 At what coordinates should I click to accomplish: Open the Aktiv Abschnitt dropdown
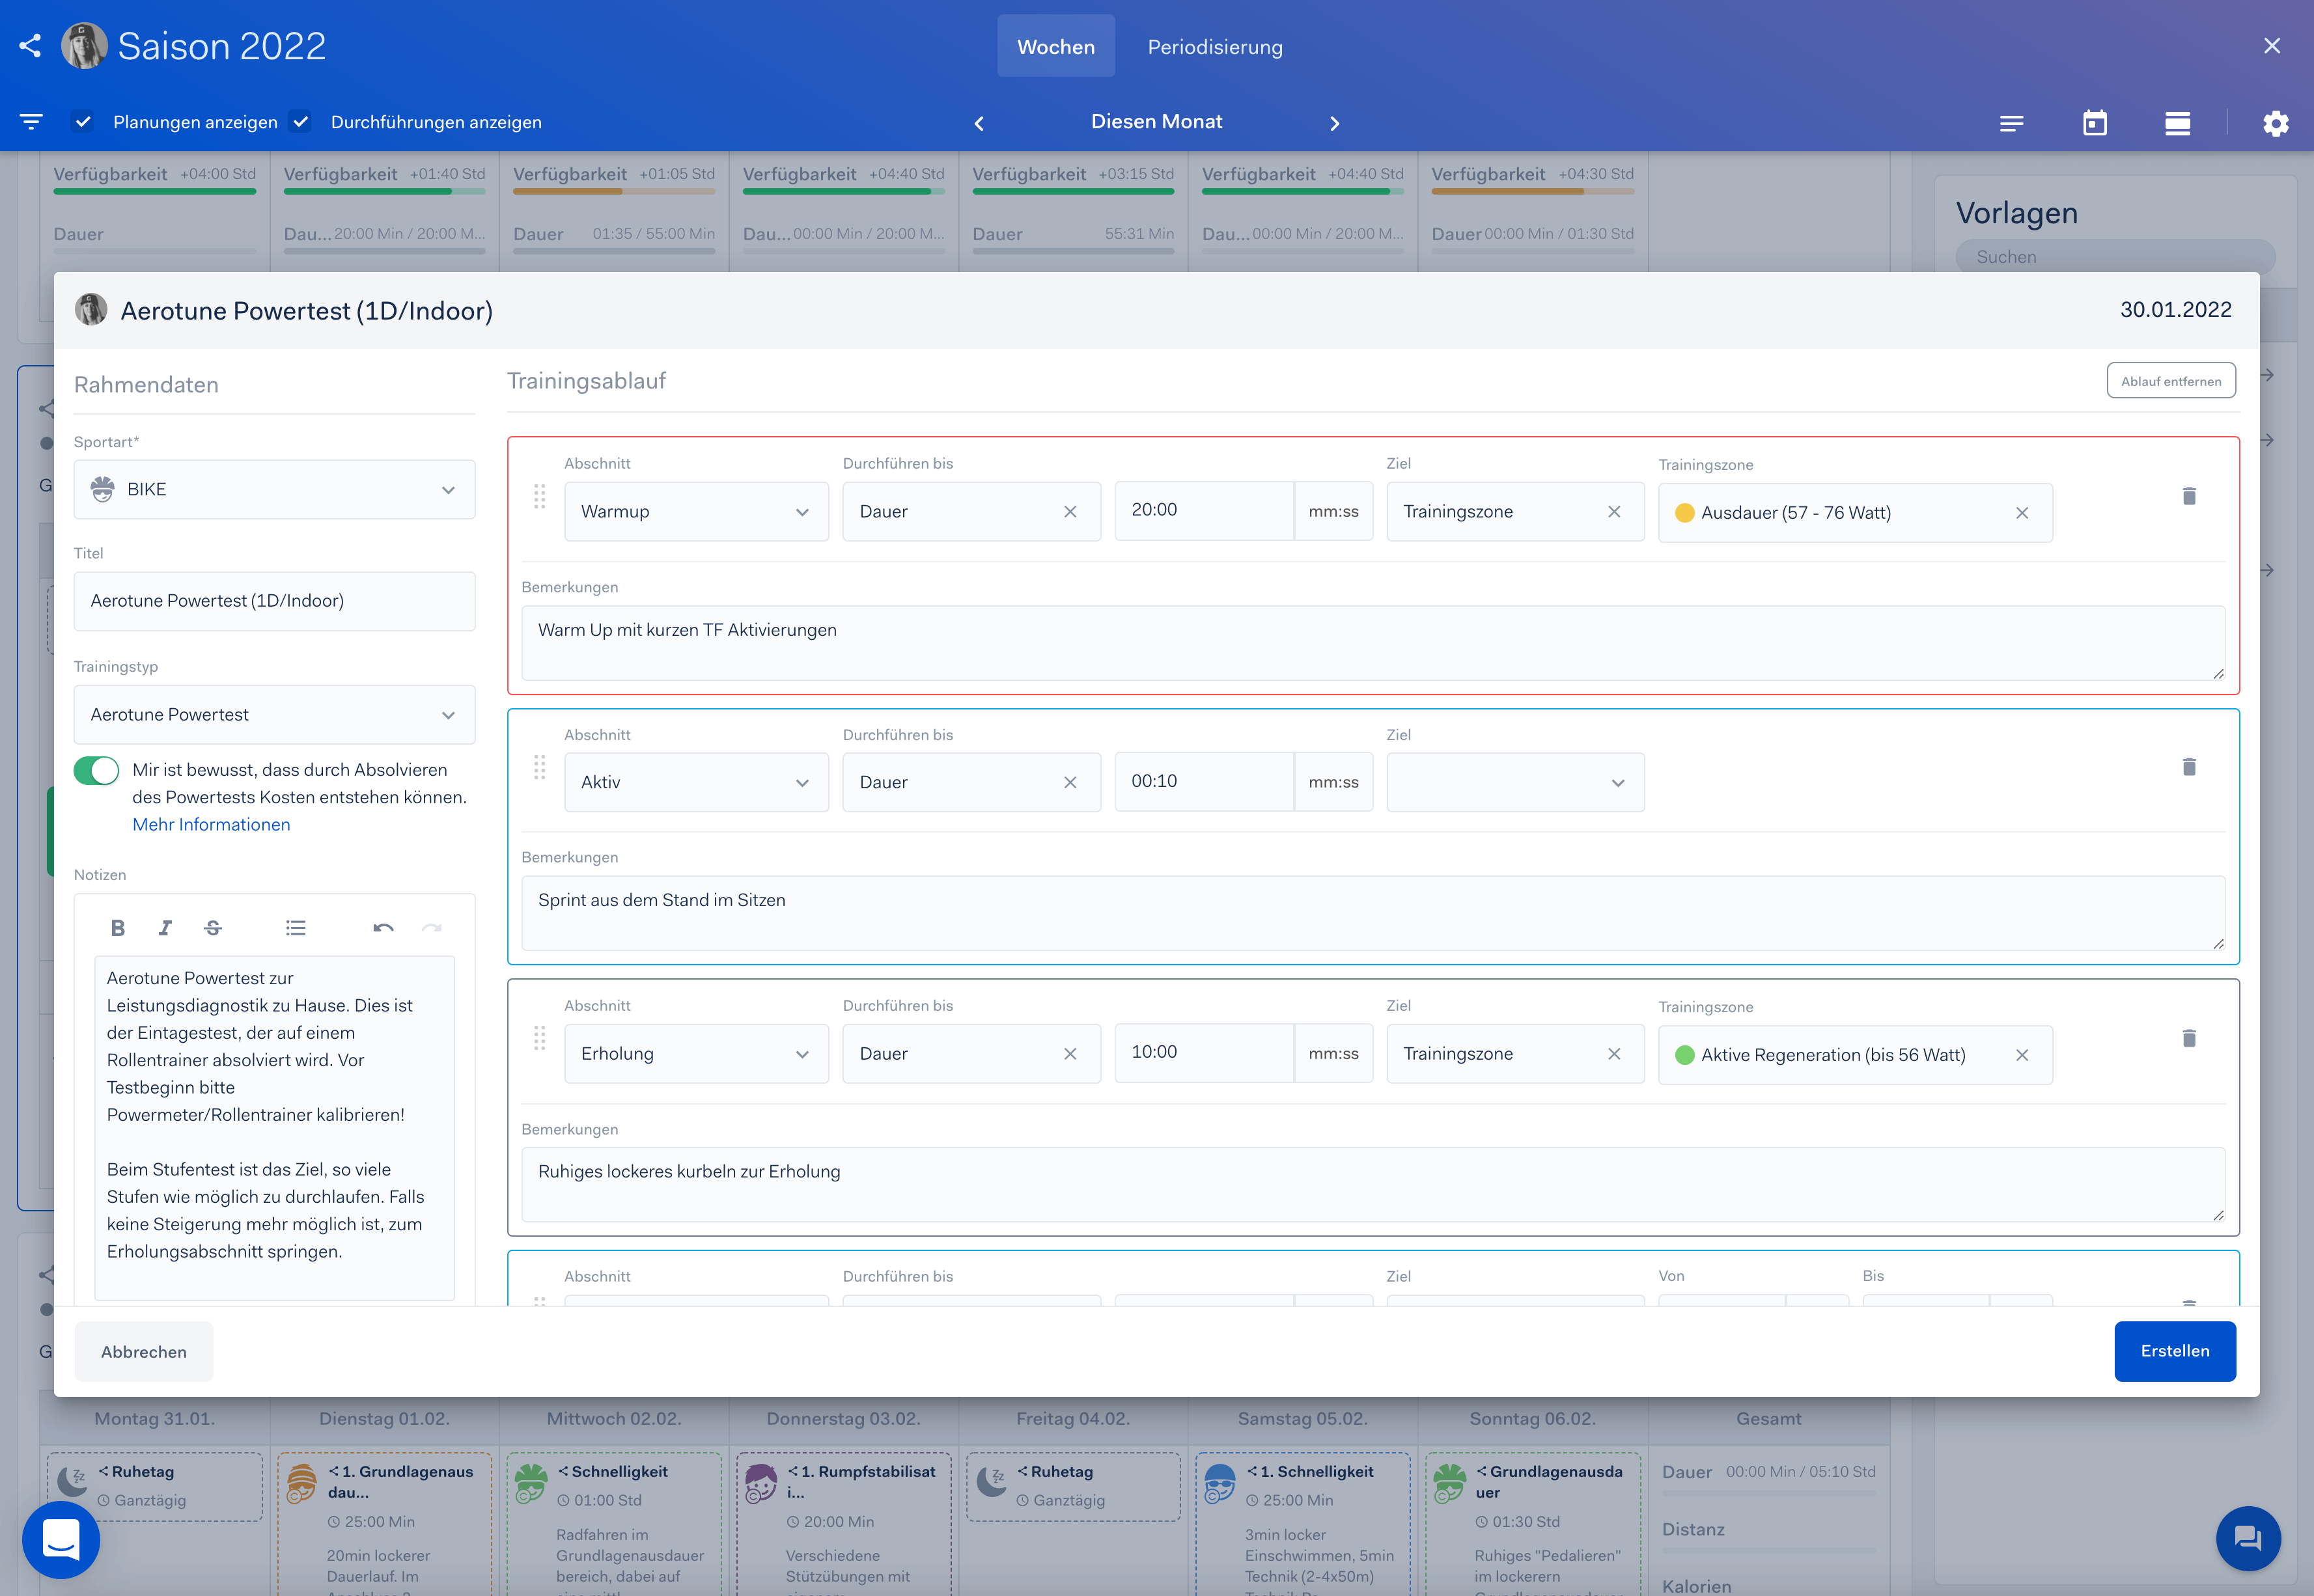pos(696,783)
